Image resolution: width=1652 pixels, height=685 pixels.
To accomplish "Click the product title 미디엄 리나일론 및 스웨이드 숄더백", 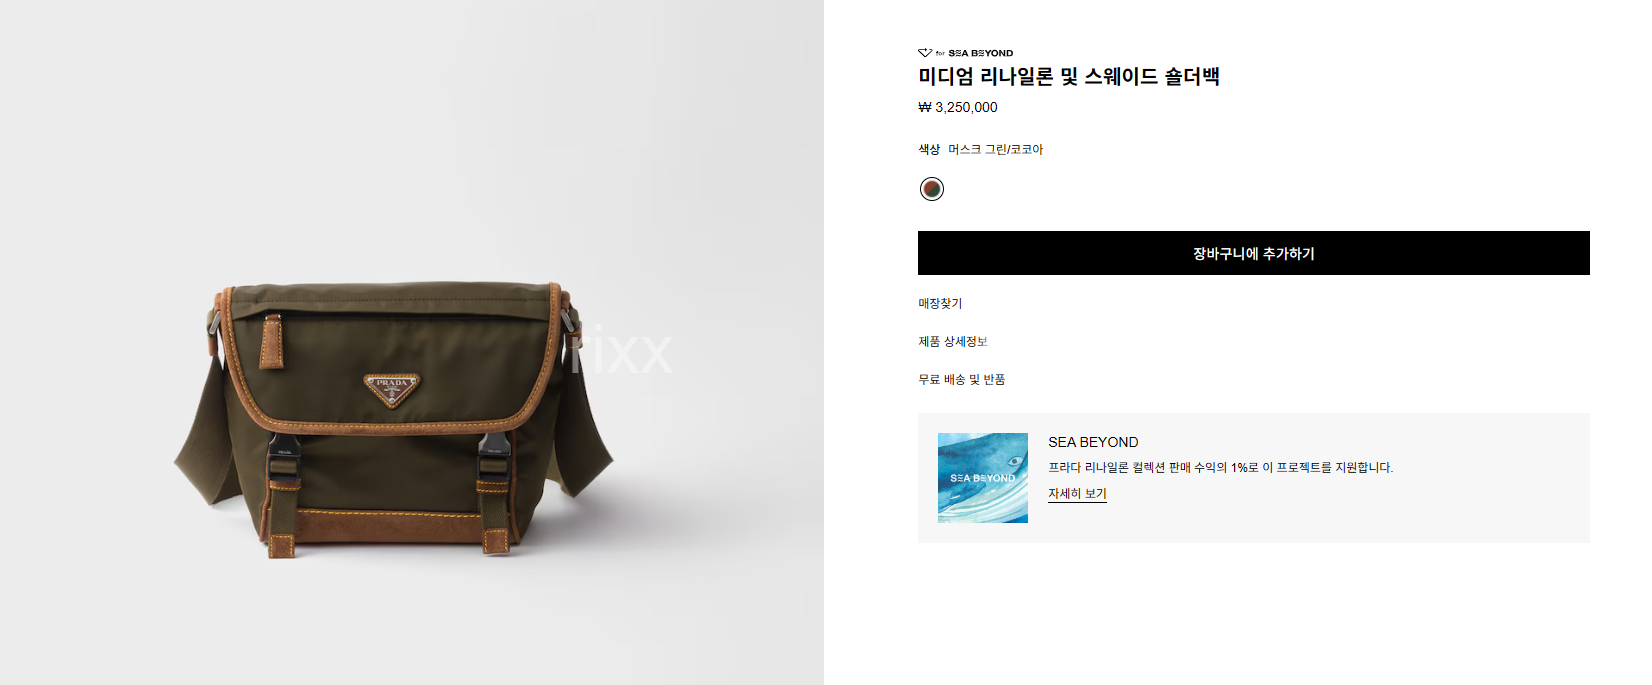I will 1069,77.
